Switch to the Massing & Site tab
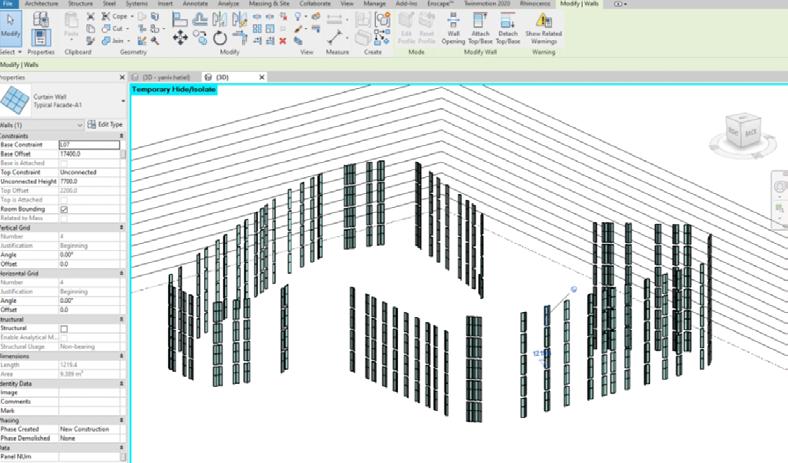Image resolution: width=788 pixels, height=463 pixels. [269, 4]
